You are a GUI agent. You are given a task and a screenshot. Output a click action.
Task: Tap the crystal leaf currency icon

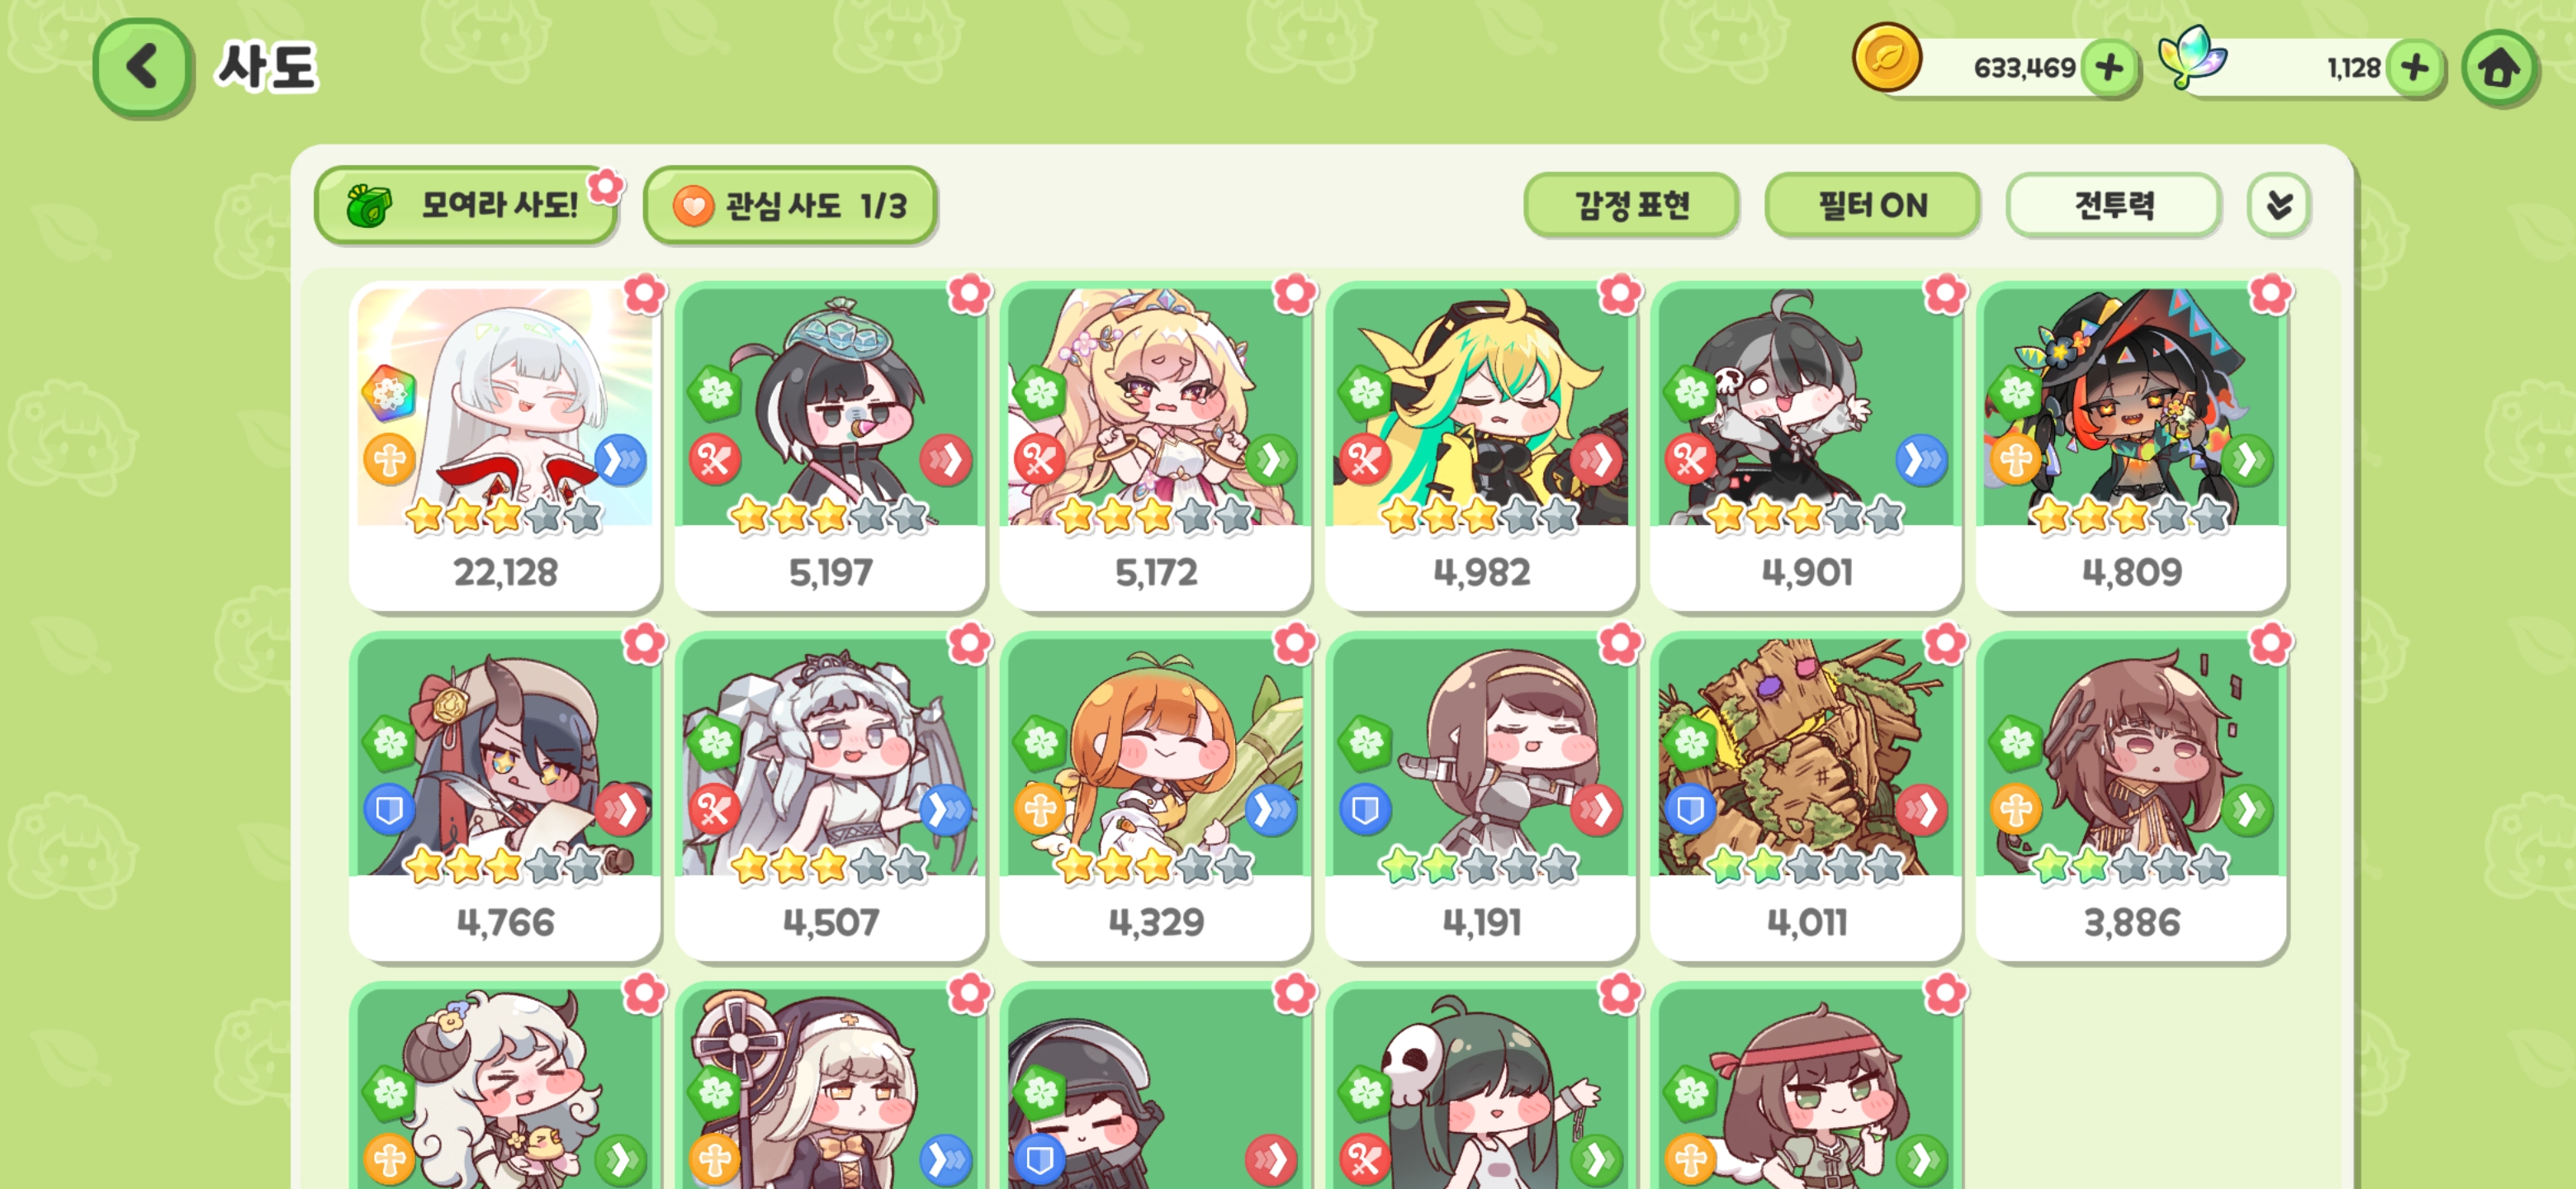[x=2191, y=56]
